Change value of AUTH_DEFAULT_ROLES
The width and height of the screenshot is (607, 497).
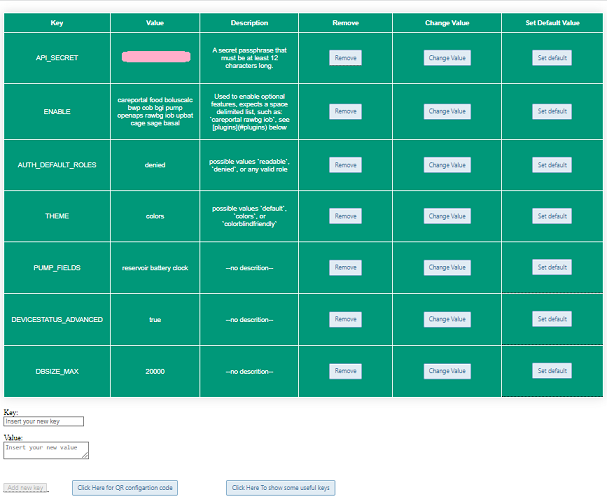tap(447, 165)
